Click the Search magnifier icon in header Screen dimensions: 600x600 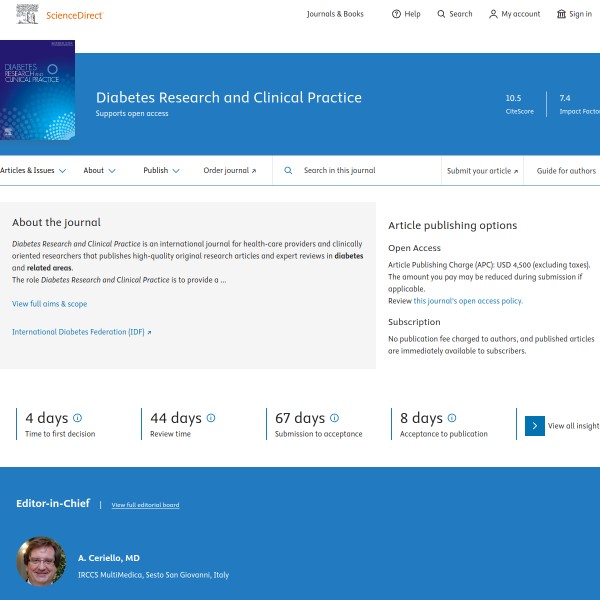(x=441, y=14)
